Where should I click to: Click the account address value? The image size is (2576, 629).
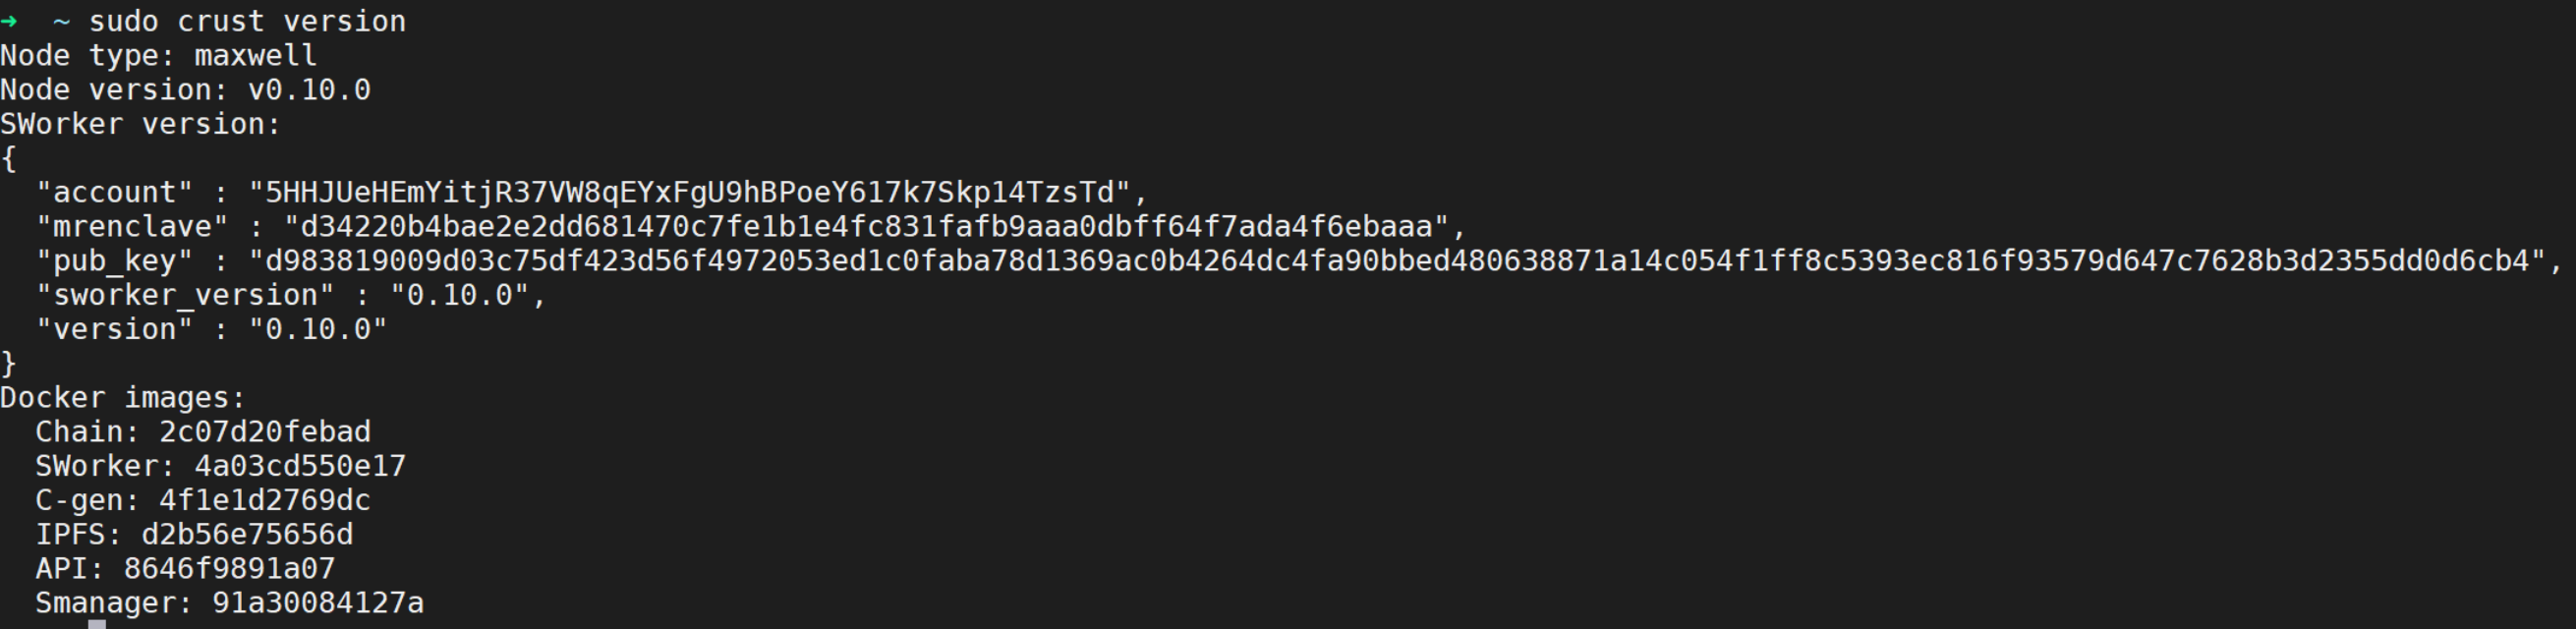pyautogui.click(x=690, y=192)
